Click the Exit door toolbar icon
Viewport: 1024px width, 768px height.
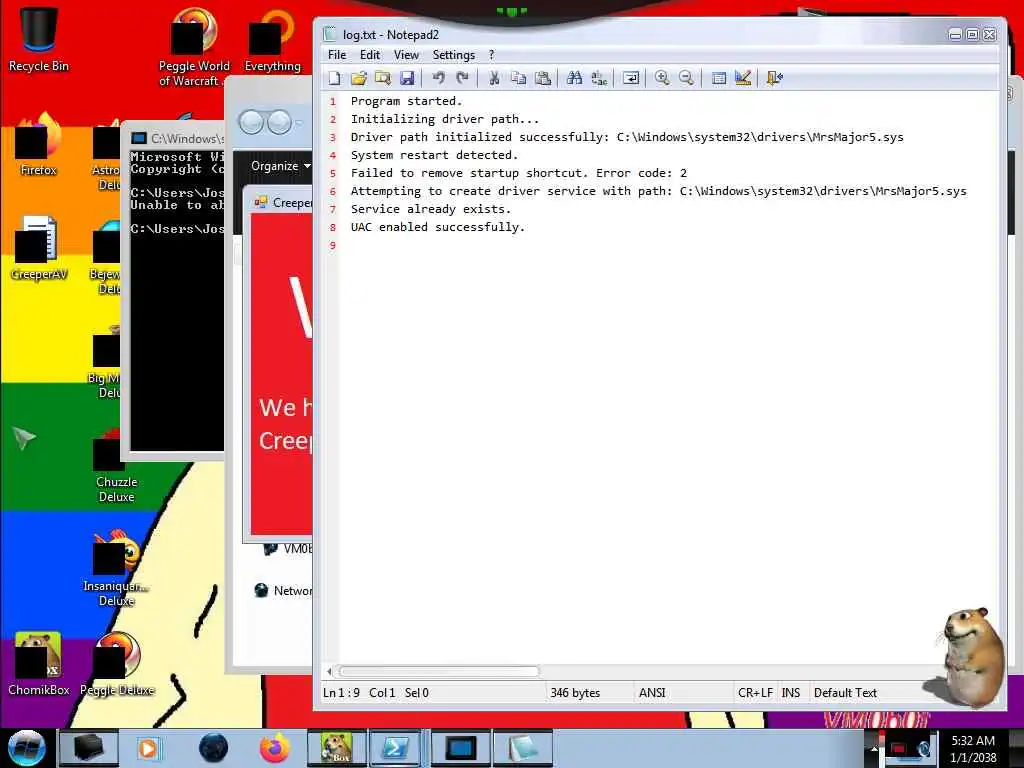click(775, 78)
